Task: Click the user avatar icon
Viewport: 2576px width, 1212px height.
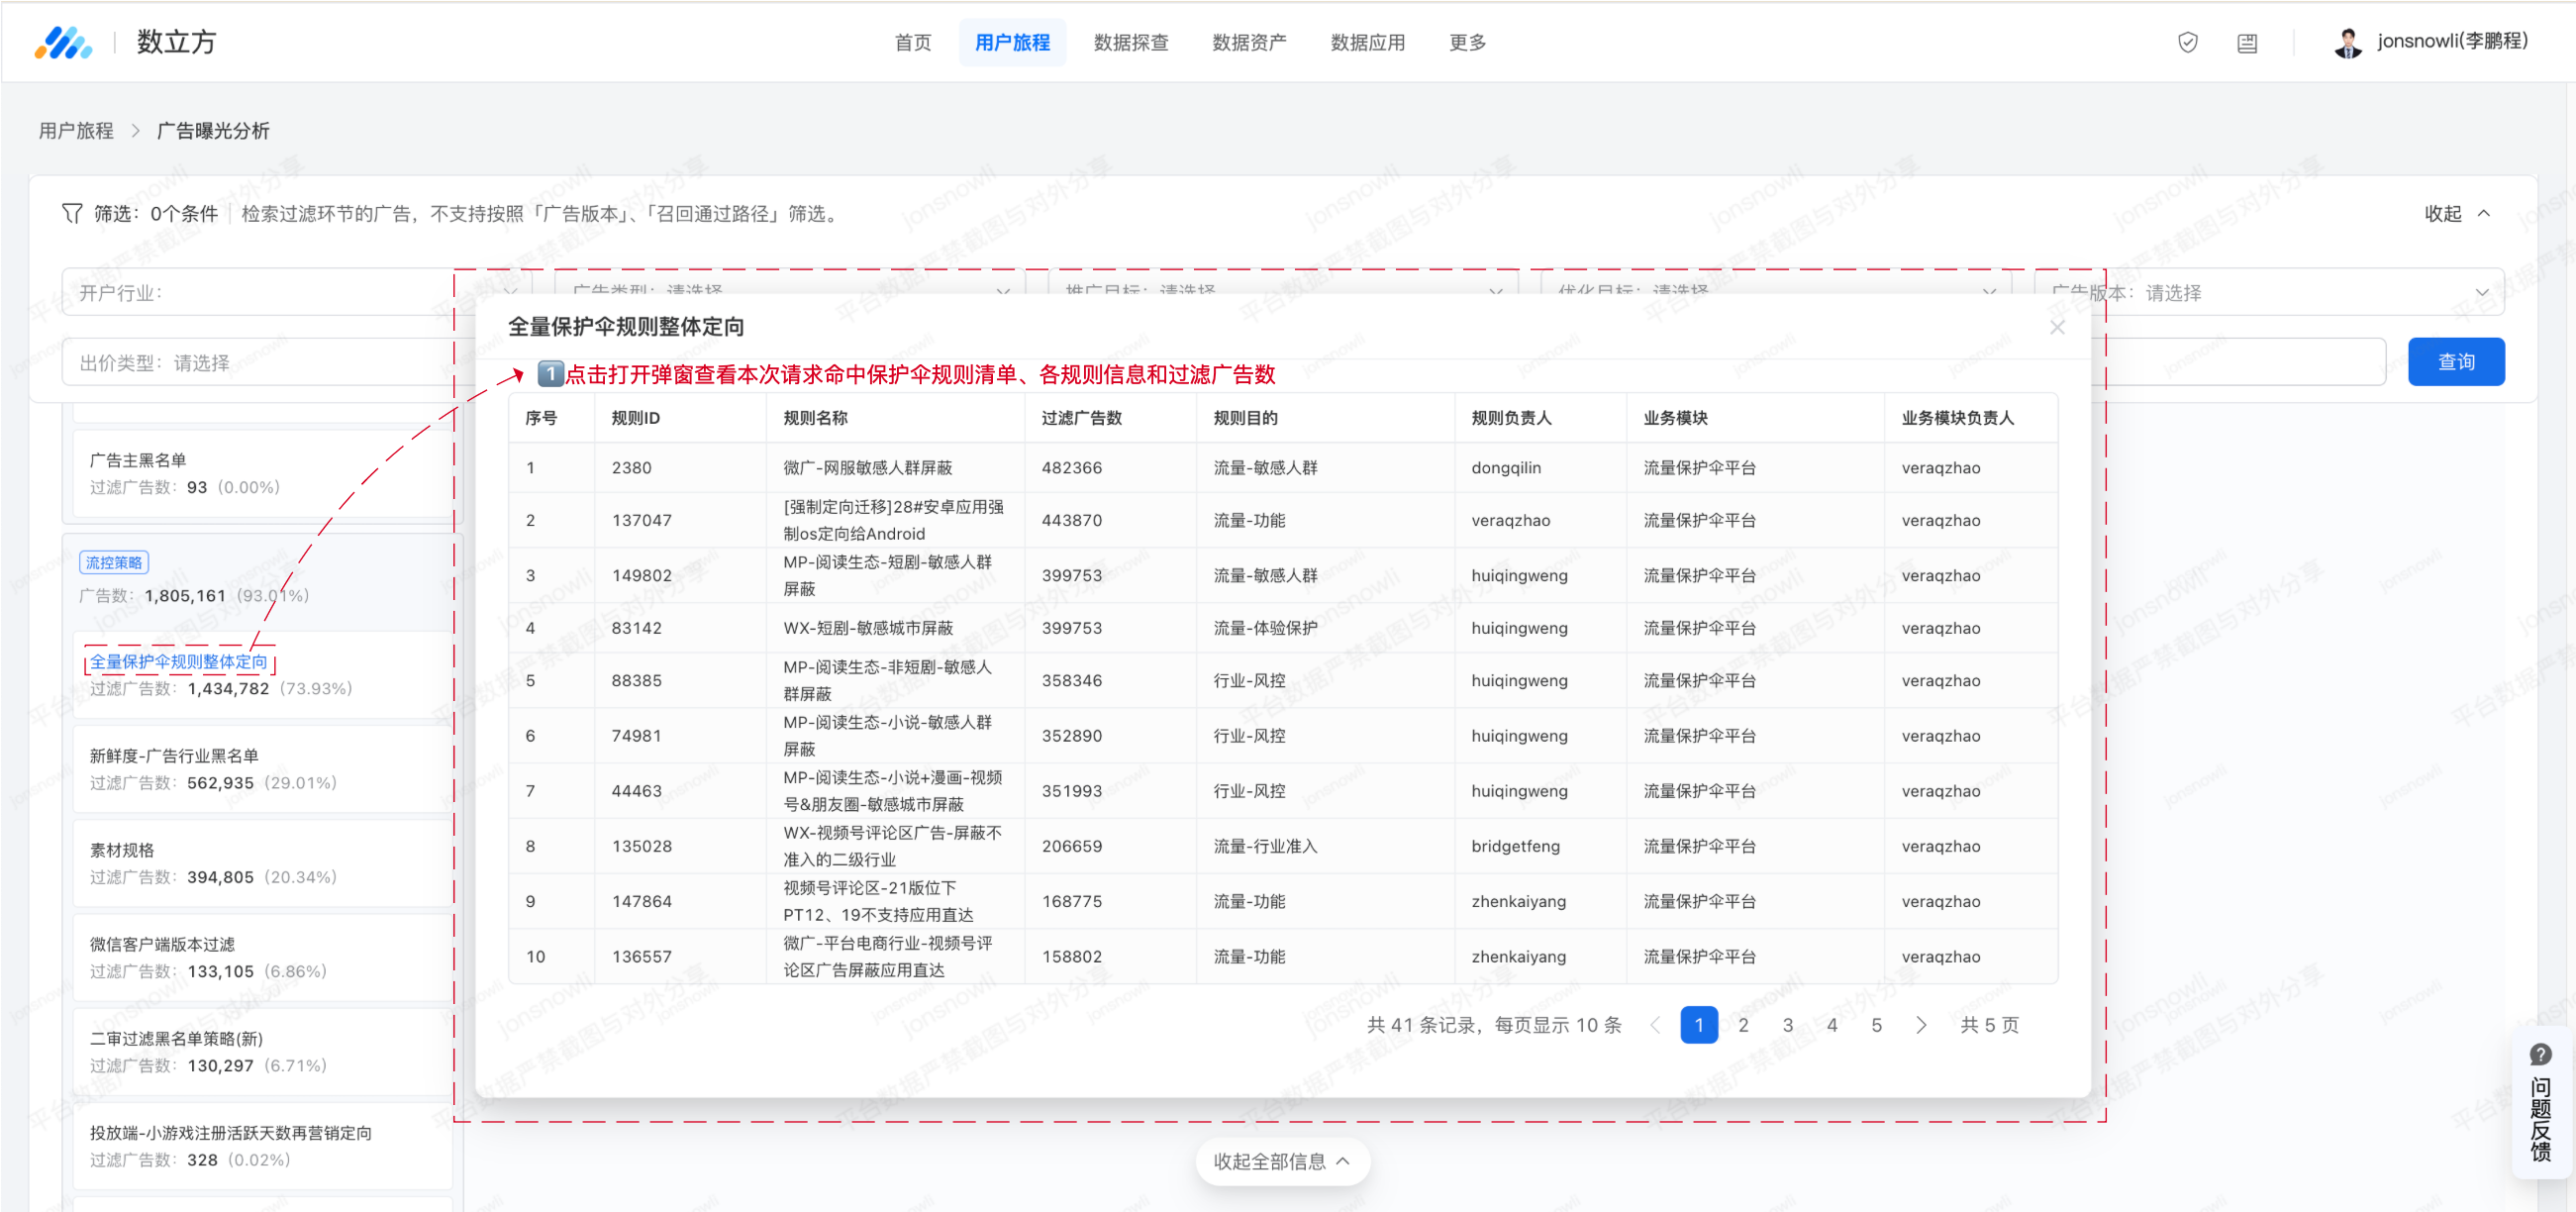Action: 2347,42
